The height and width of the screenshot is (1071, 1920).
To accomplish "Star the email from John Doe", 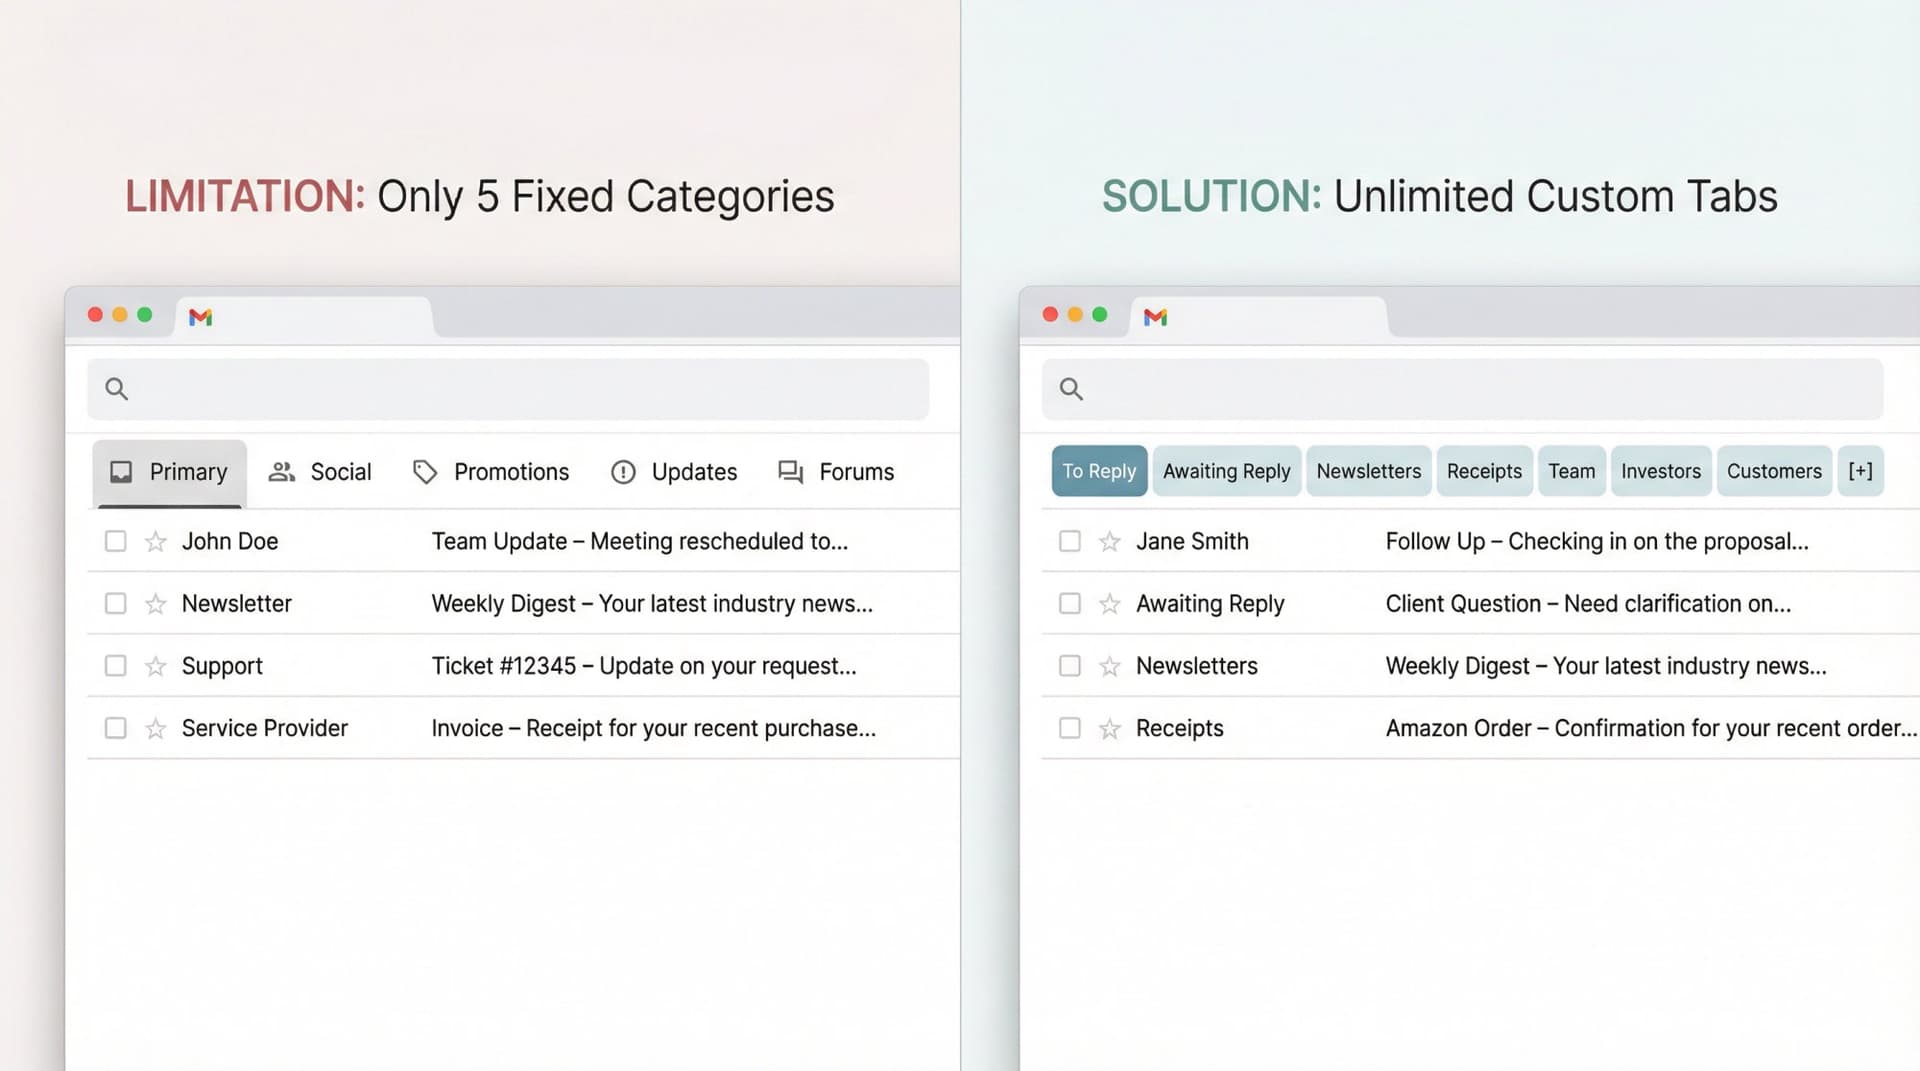I will tap(155, 541).
